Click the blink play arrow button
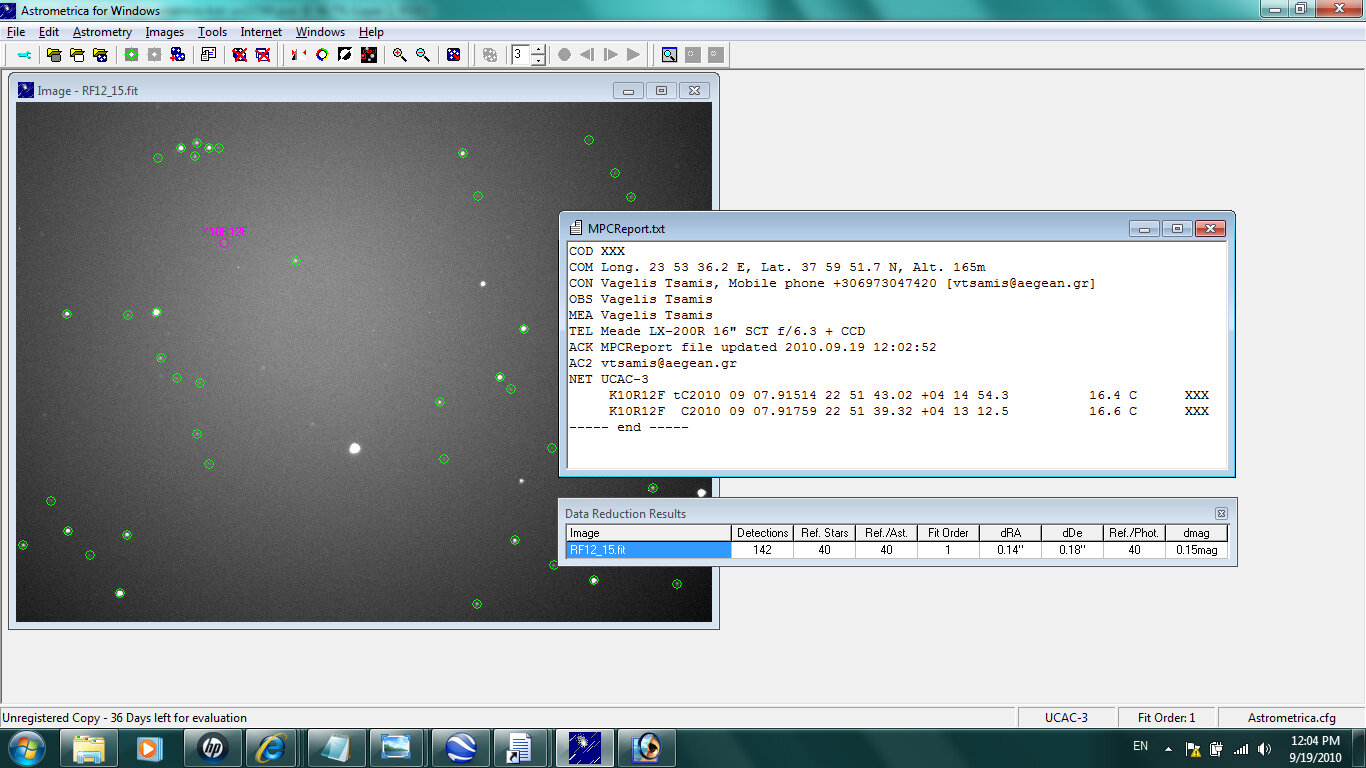This screenshot has width=1366, height=768. click(633, 55)
